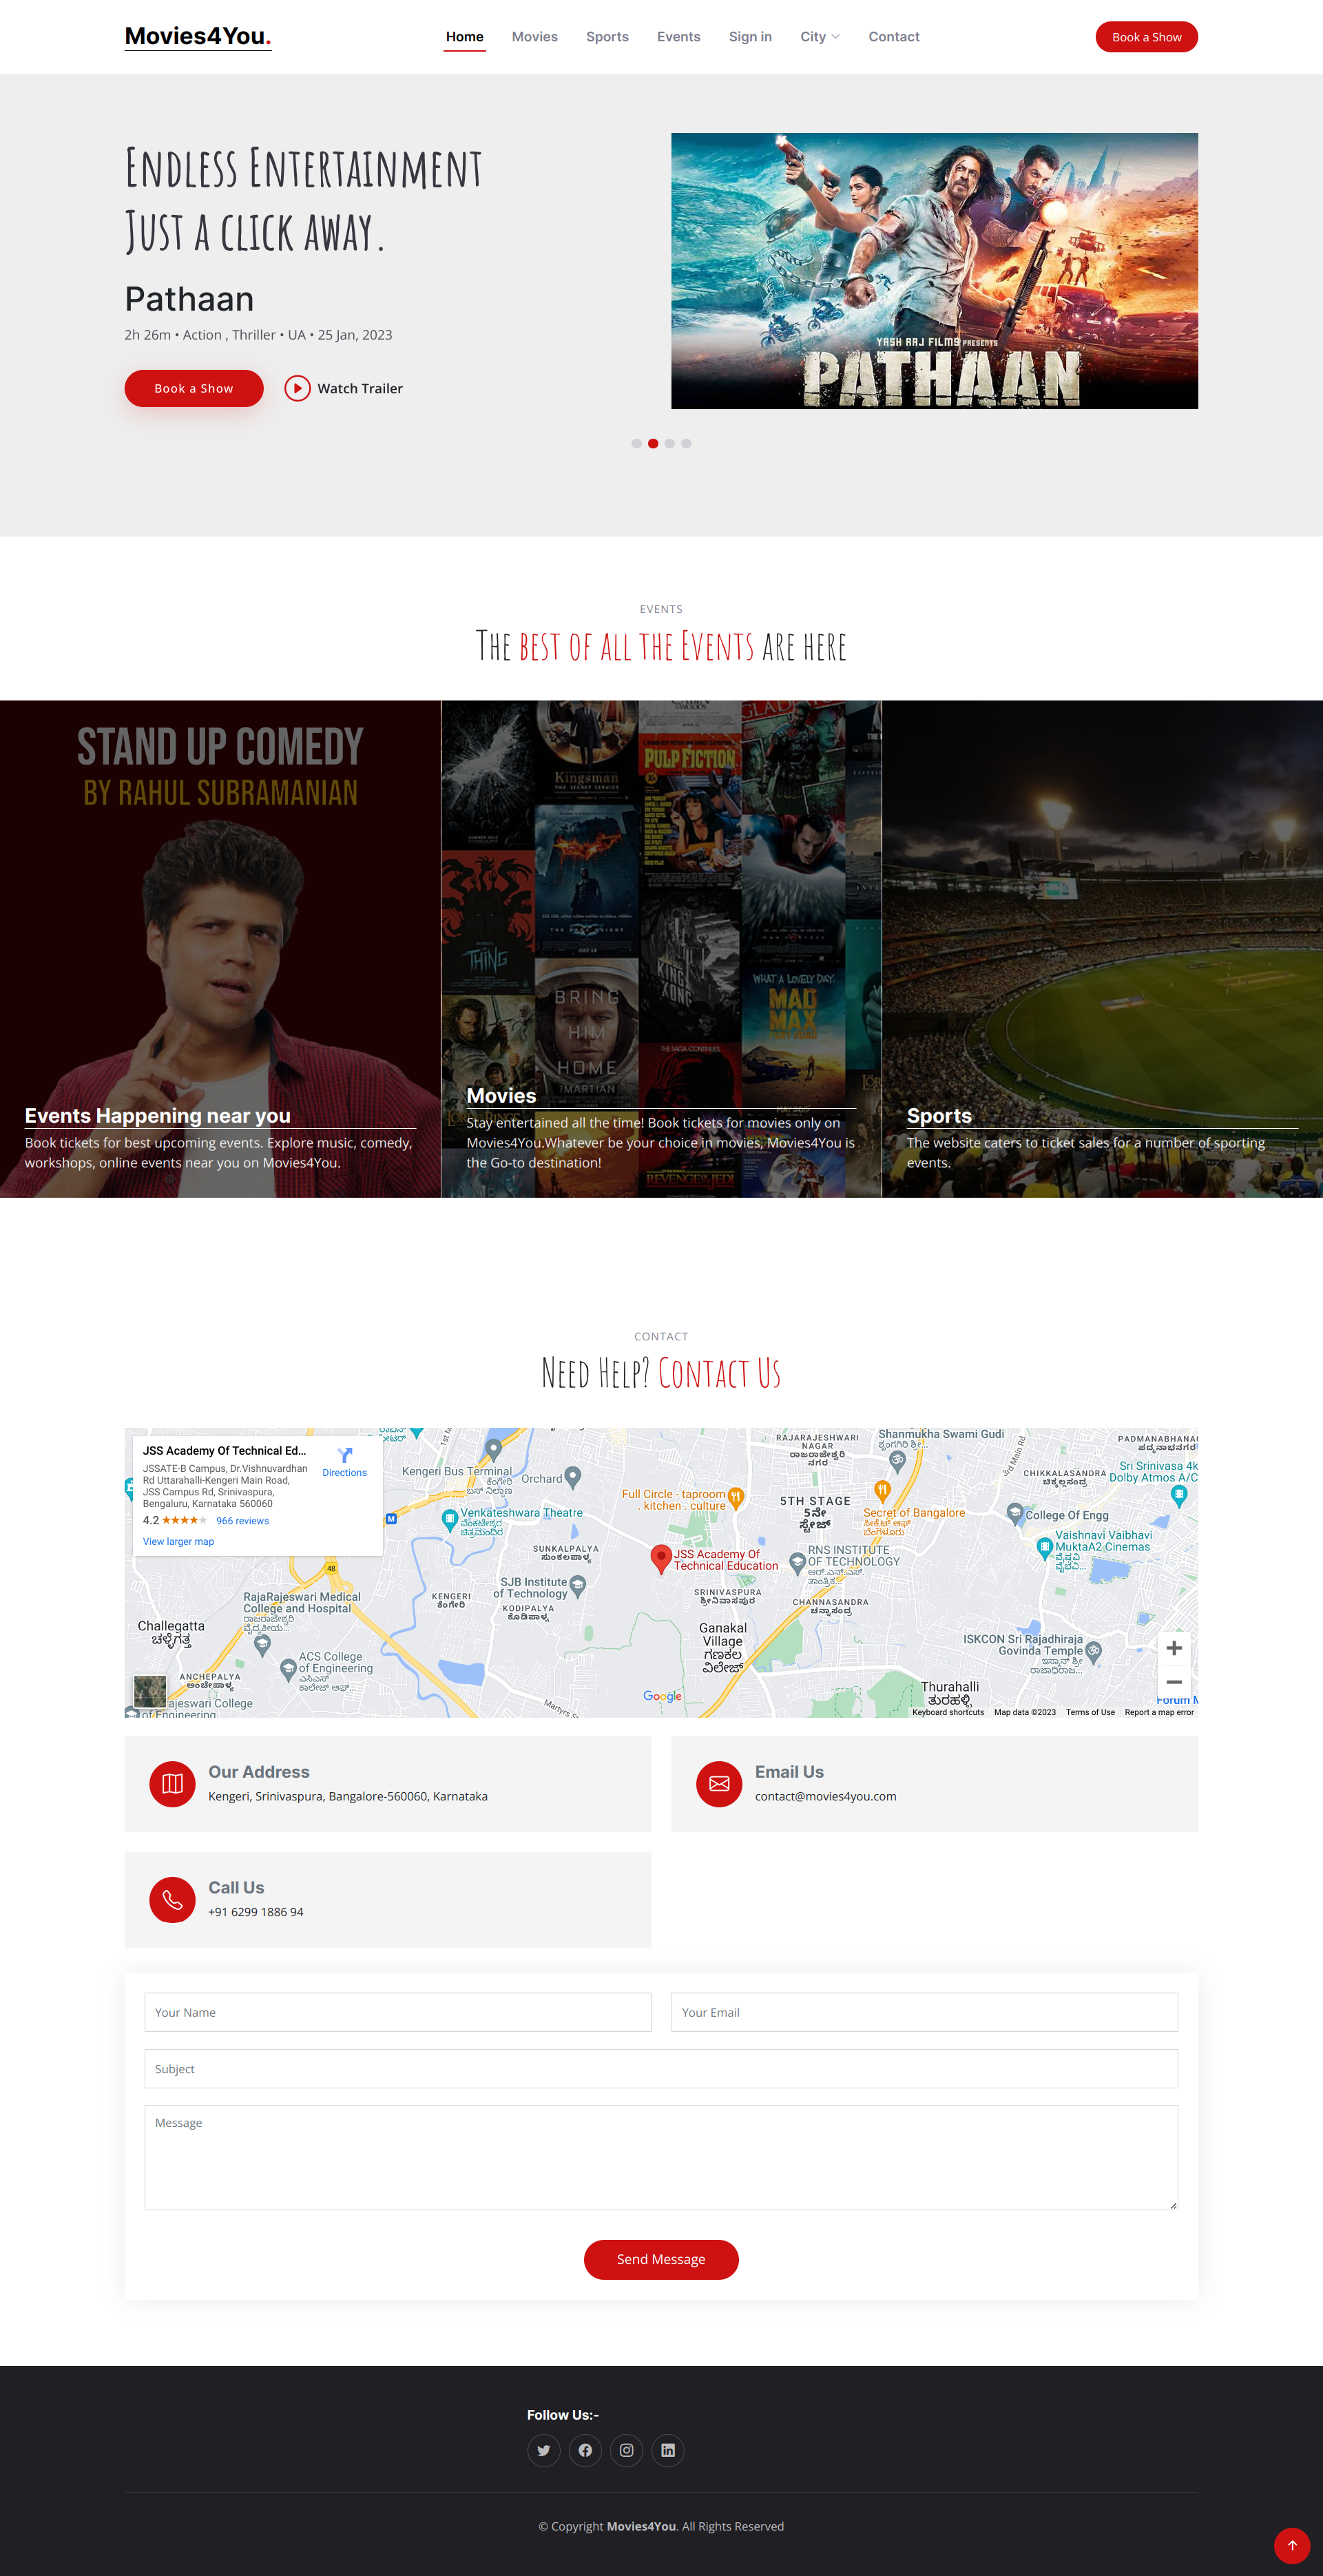Zoom out on the map
1323x2576 pixels.
click(x=1174, y=1682)
